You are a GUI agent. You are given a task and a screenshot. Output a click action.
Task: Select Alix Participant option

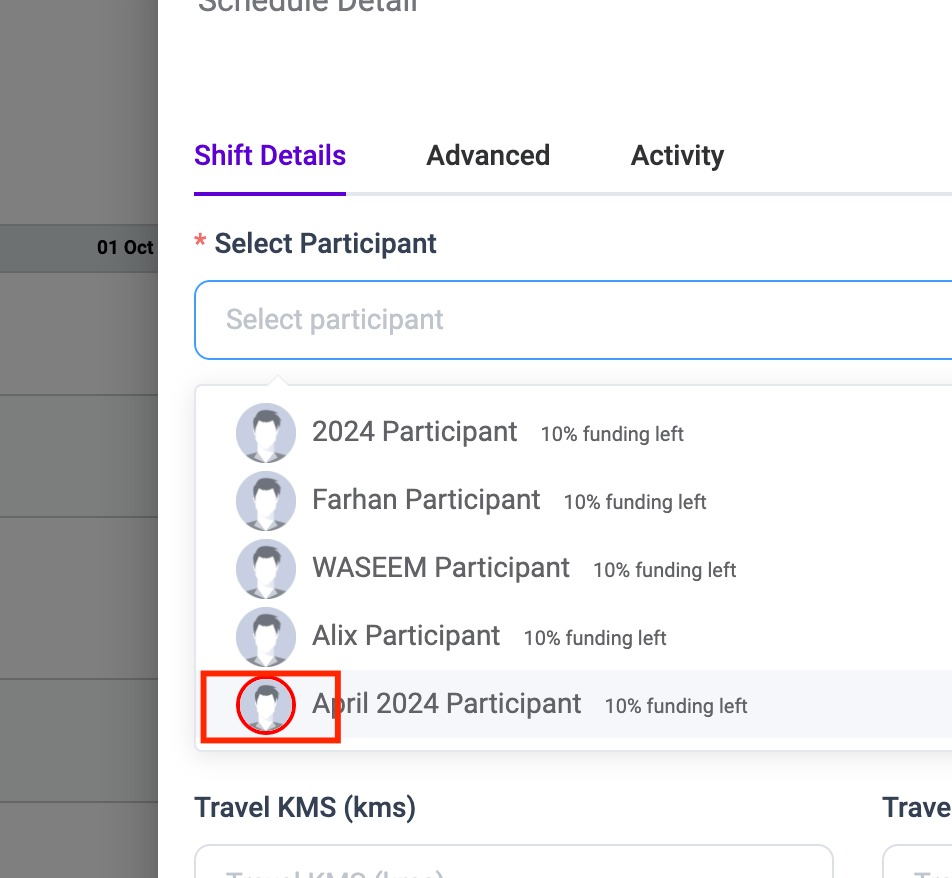(573, 637)
